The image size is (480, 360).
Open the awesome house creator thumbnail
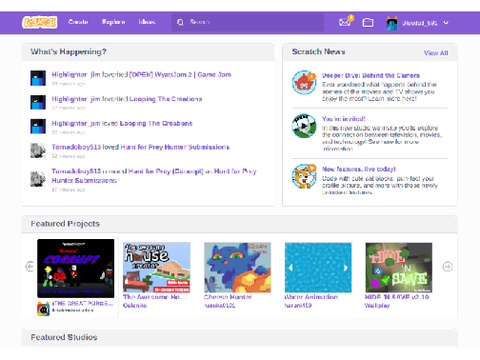tap(156, 268)
